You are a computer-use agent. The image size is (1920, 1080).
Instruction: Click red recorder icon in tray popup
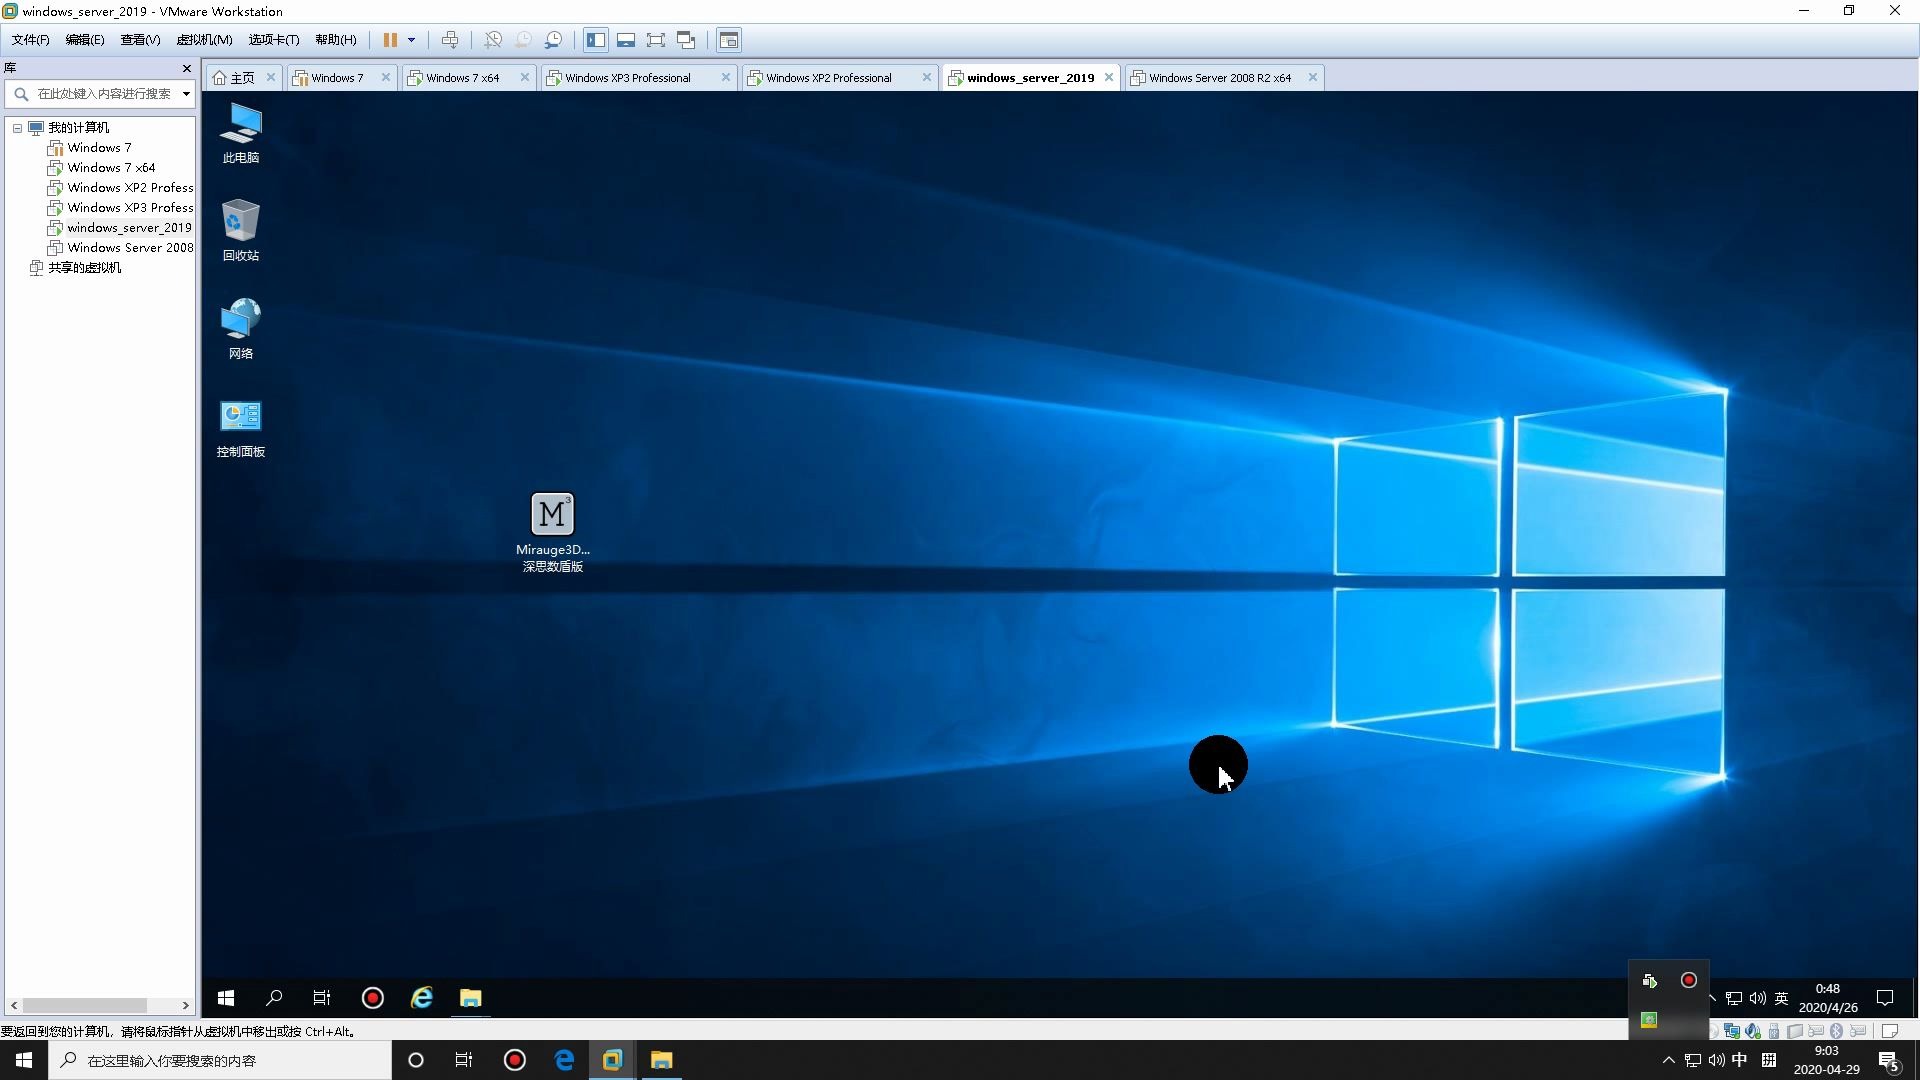pyautogui.click(x=1689, y=981)
